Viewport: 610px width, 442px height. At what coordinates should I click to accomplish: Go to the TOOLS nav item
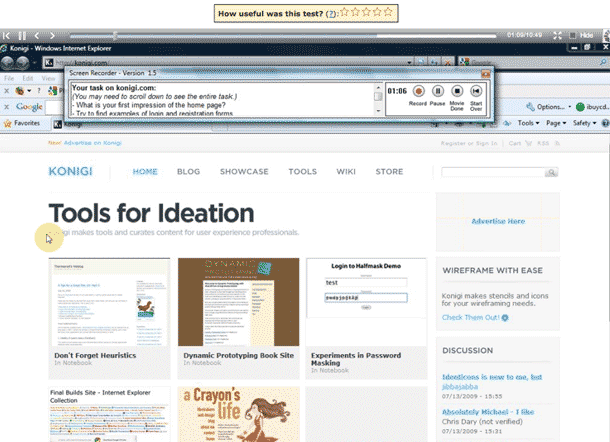tap(303, 172)
